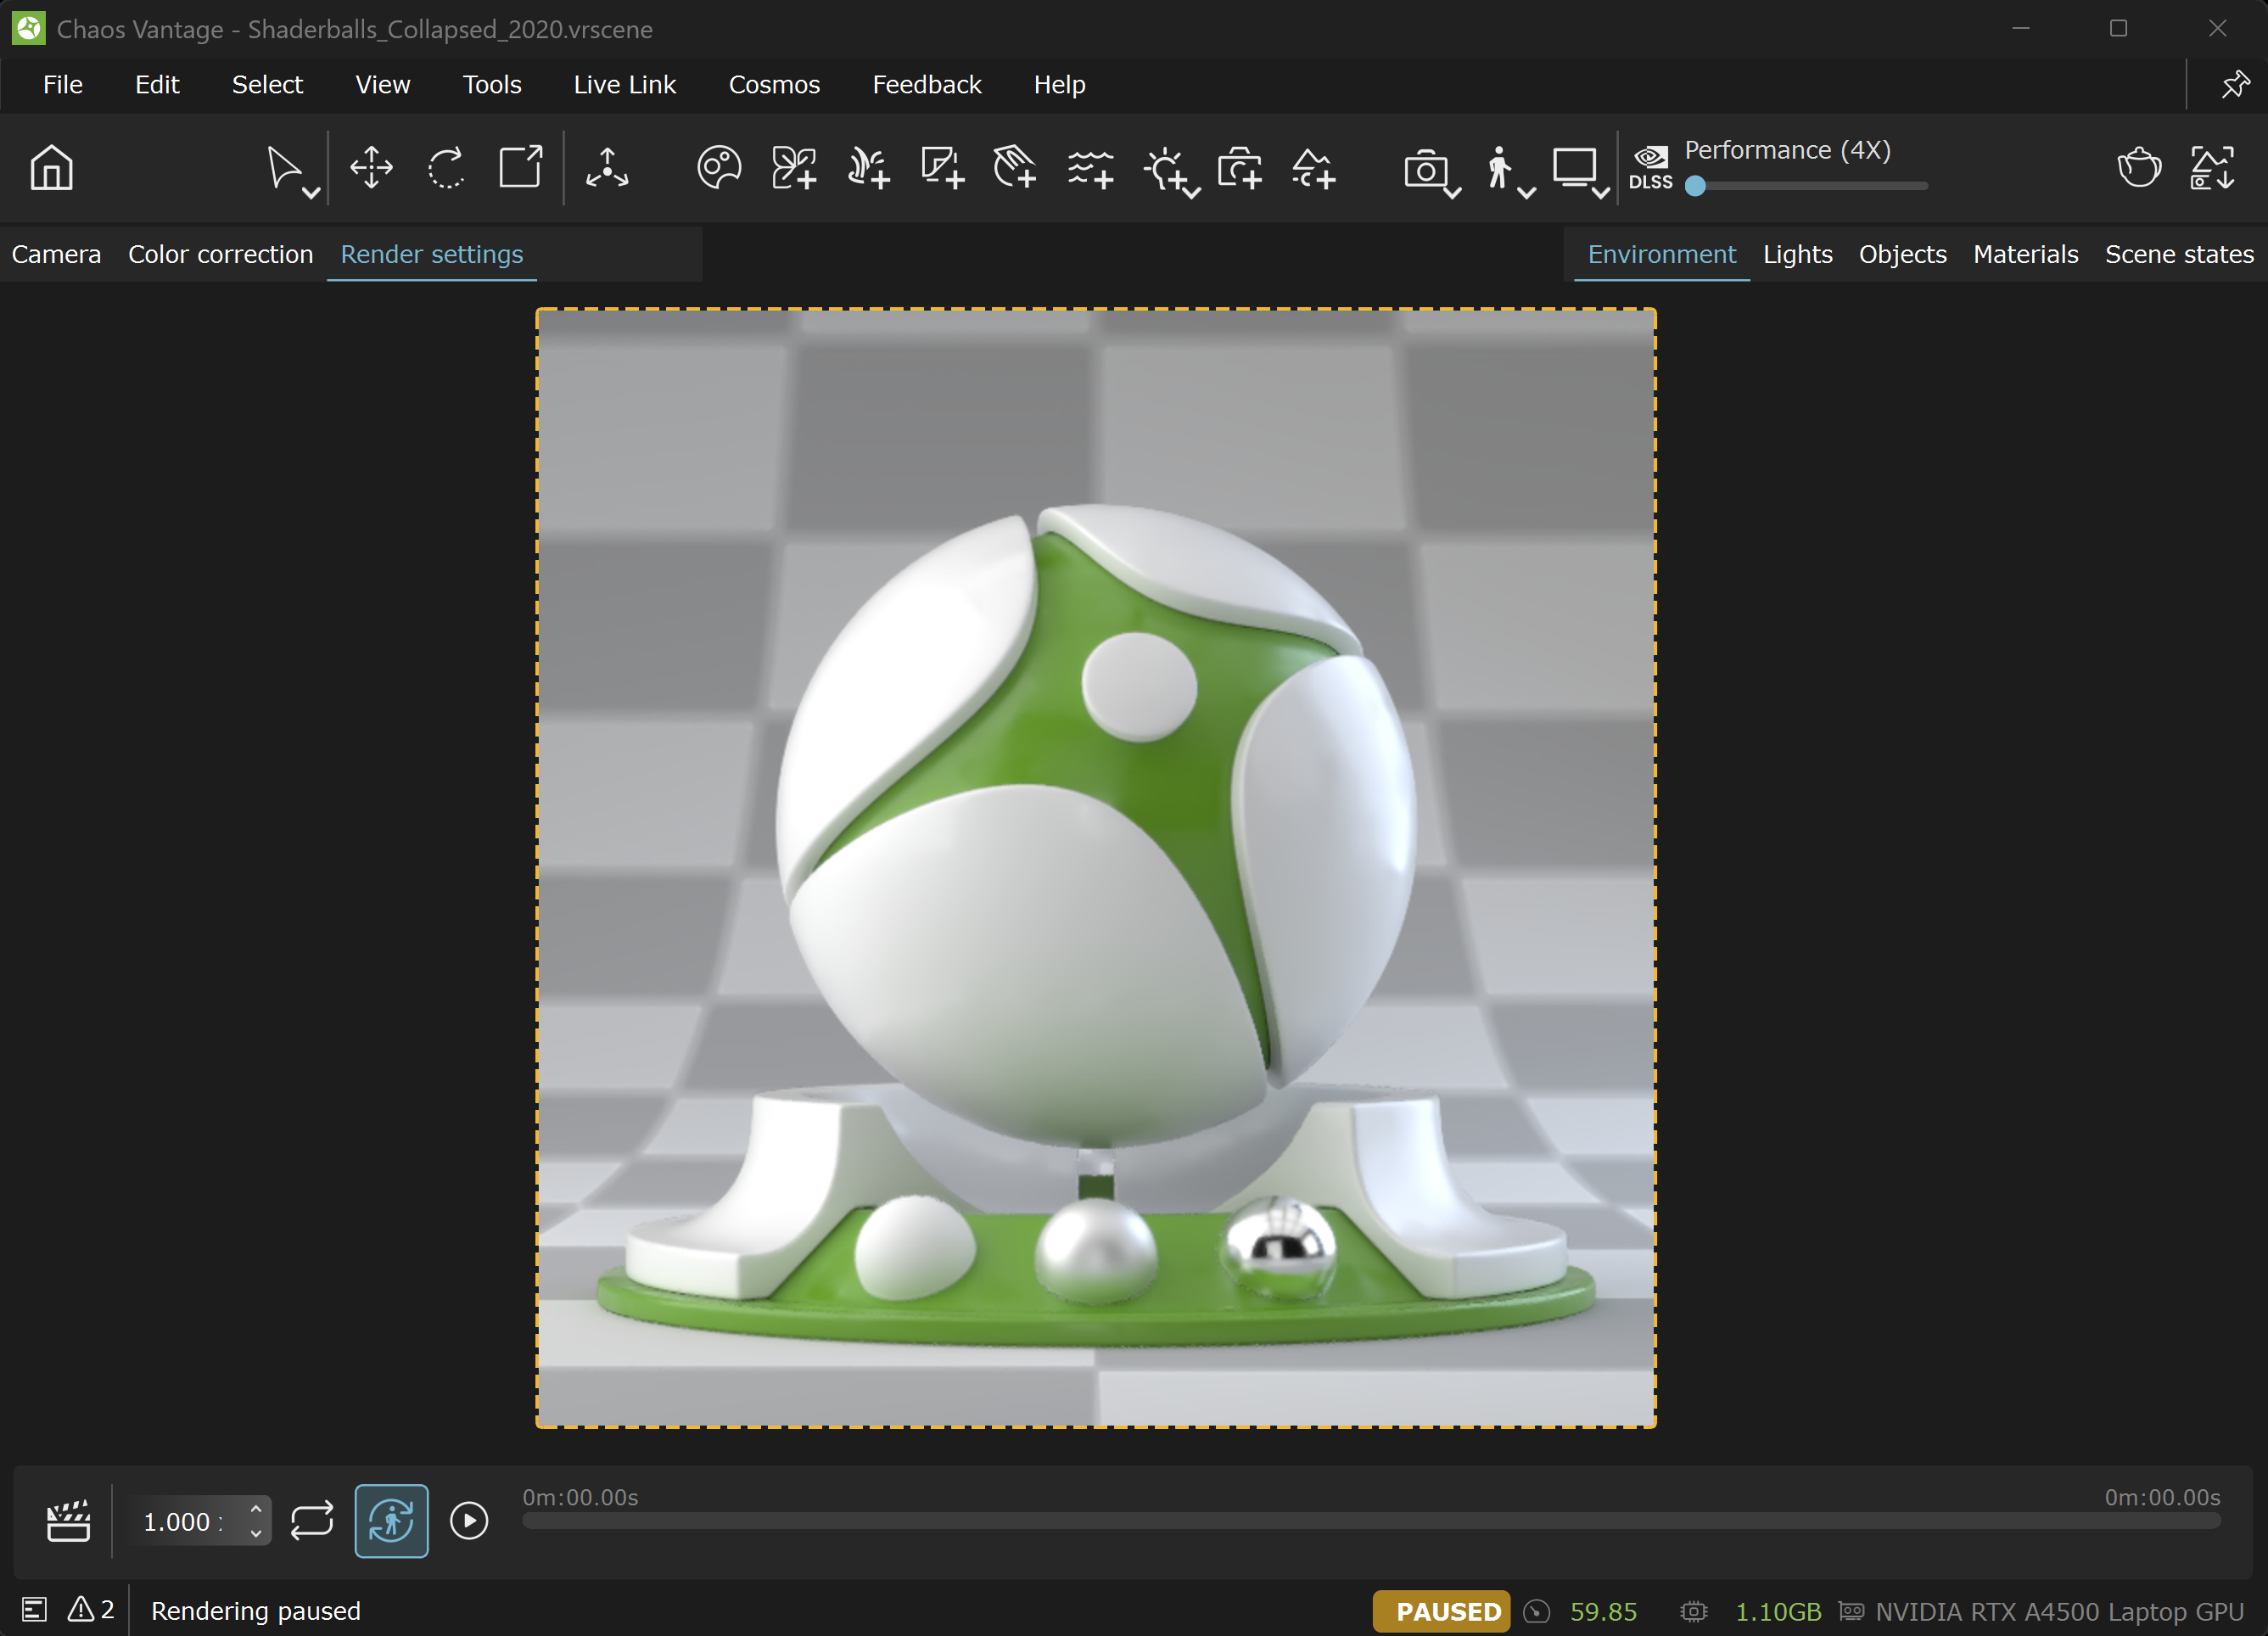
Task: Click the screenshot camera icon
Action: tap(1425, 169)
